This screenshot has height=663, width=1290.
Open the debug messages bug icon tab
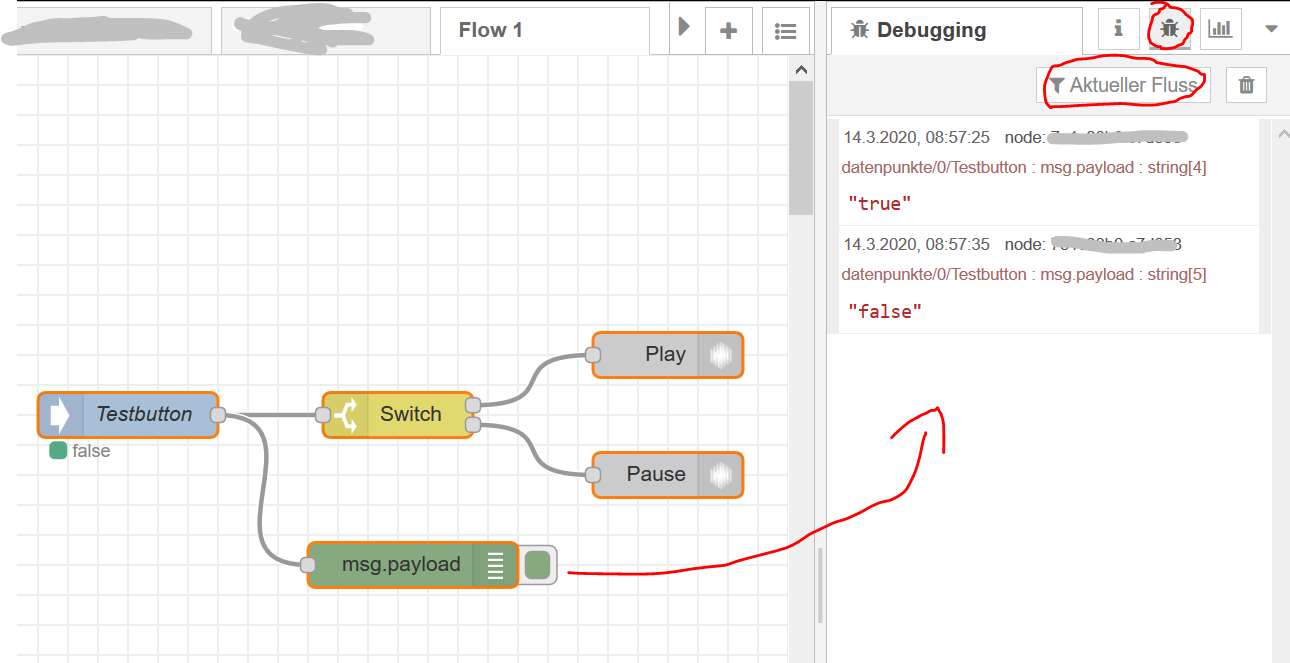1169,29
